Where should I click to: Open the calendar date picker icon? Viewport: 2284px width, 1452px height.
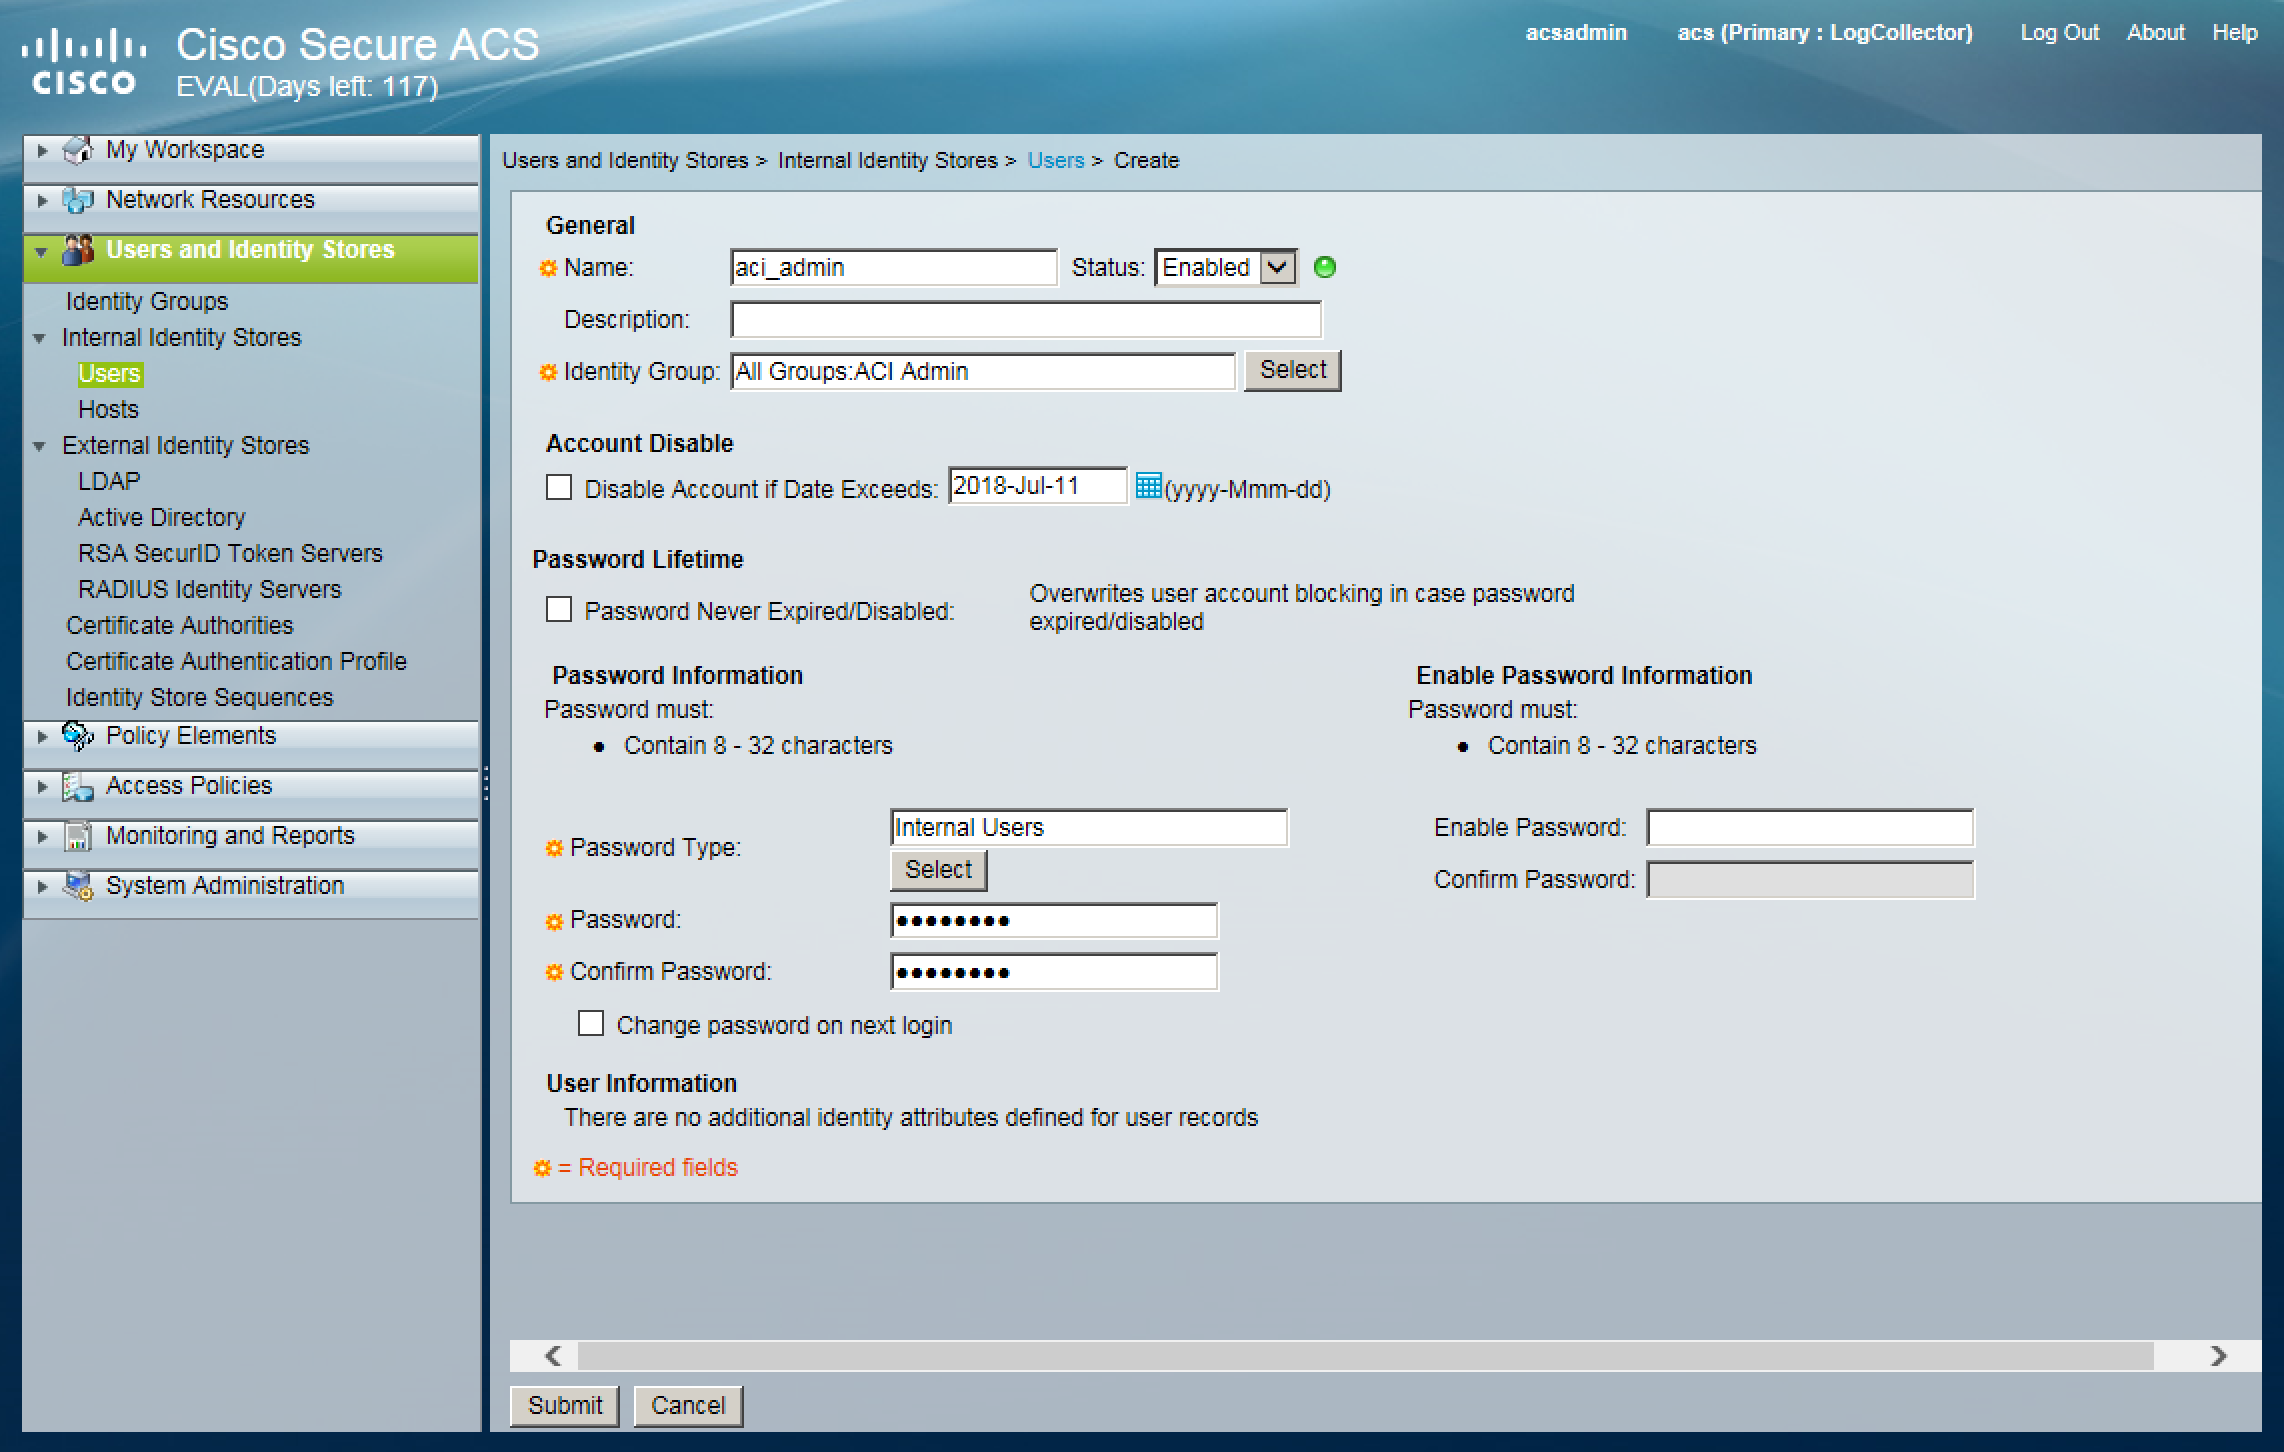coord(1148,487)
